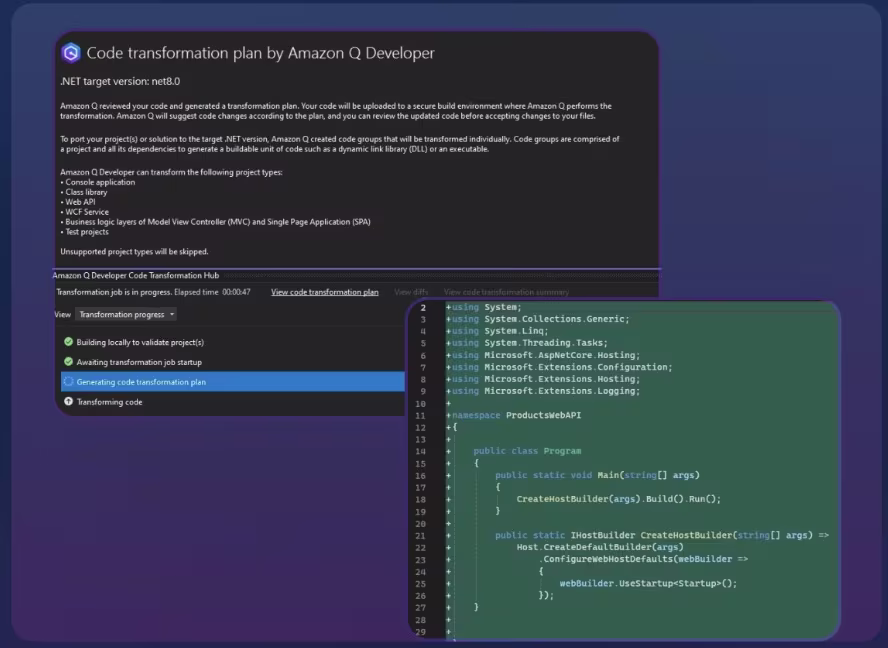Click the public class Program line

click(x=527, y=451)
